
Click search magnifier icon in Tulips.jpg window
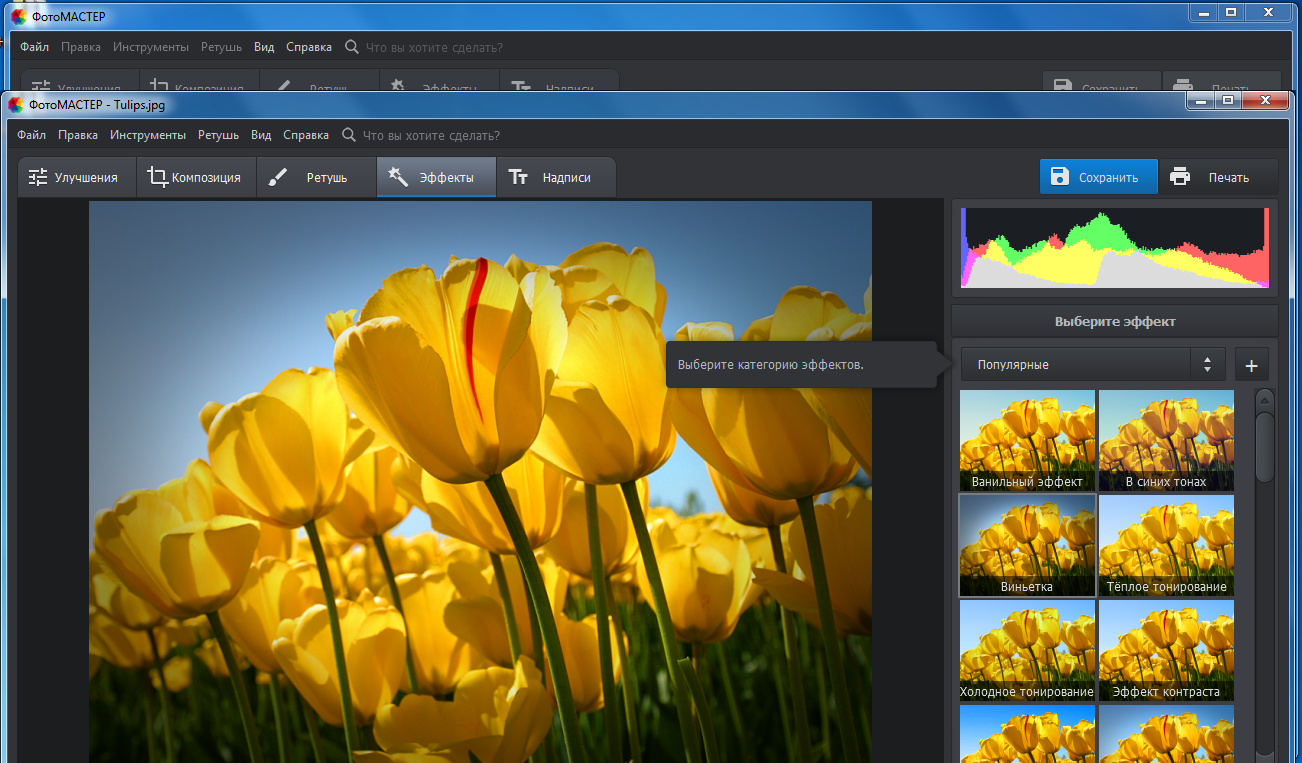pyautogui.click(x=349, y=135)
